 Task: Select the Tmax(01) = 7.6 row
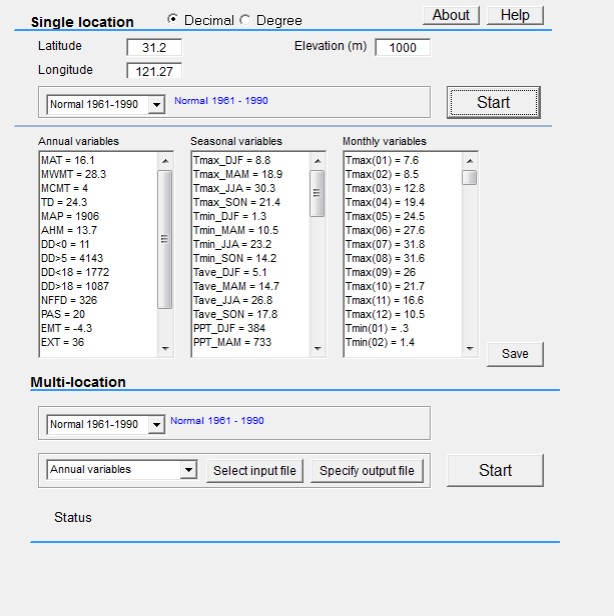click(403, 160)
